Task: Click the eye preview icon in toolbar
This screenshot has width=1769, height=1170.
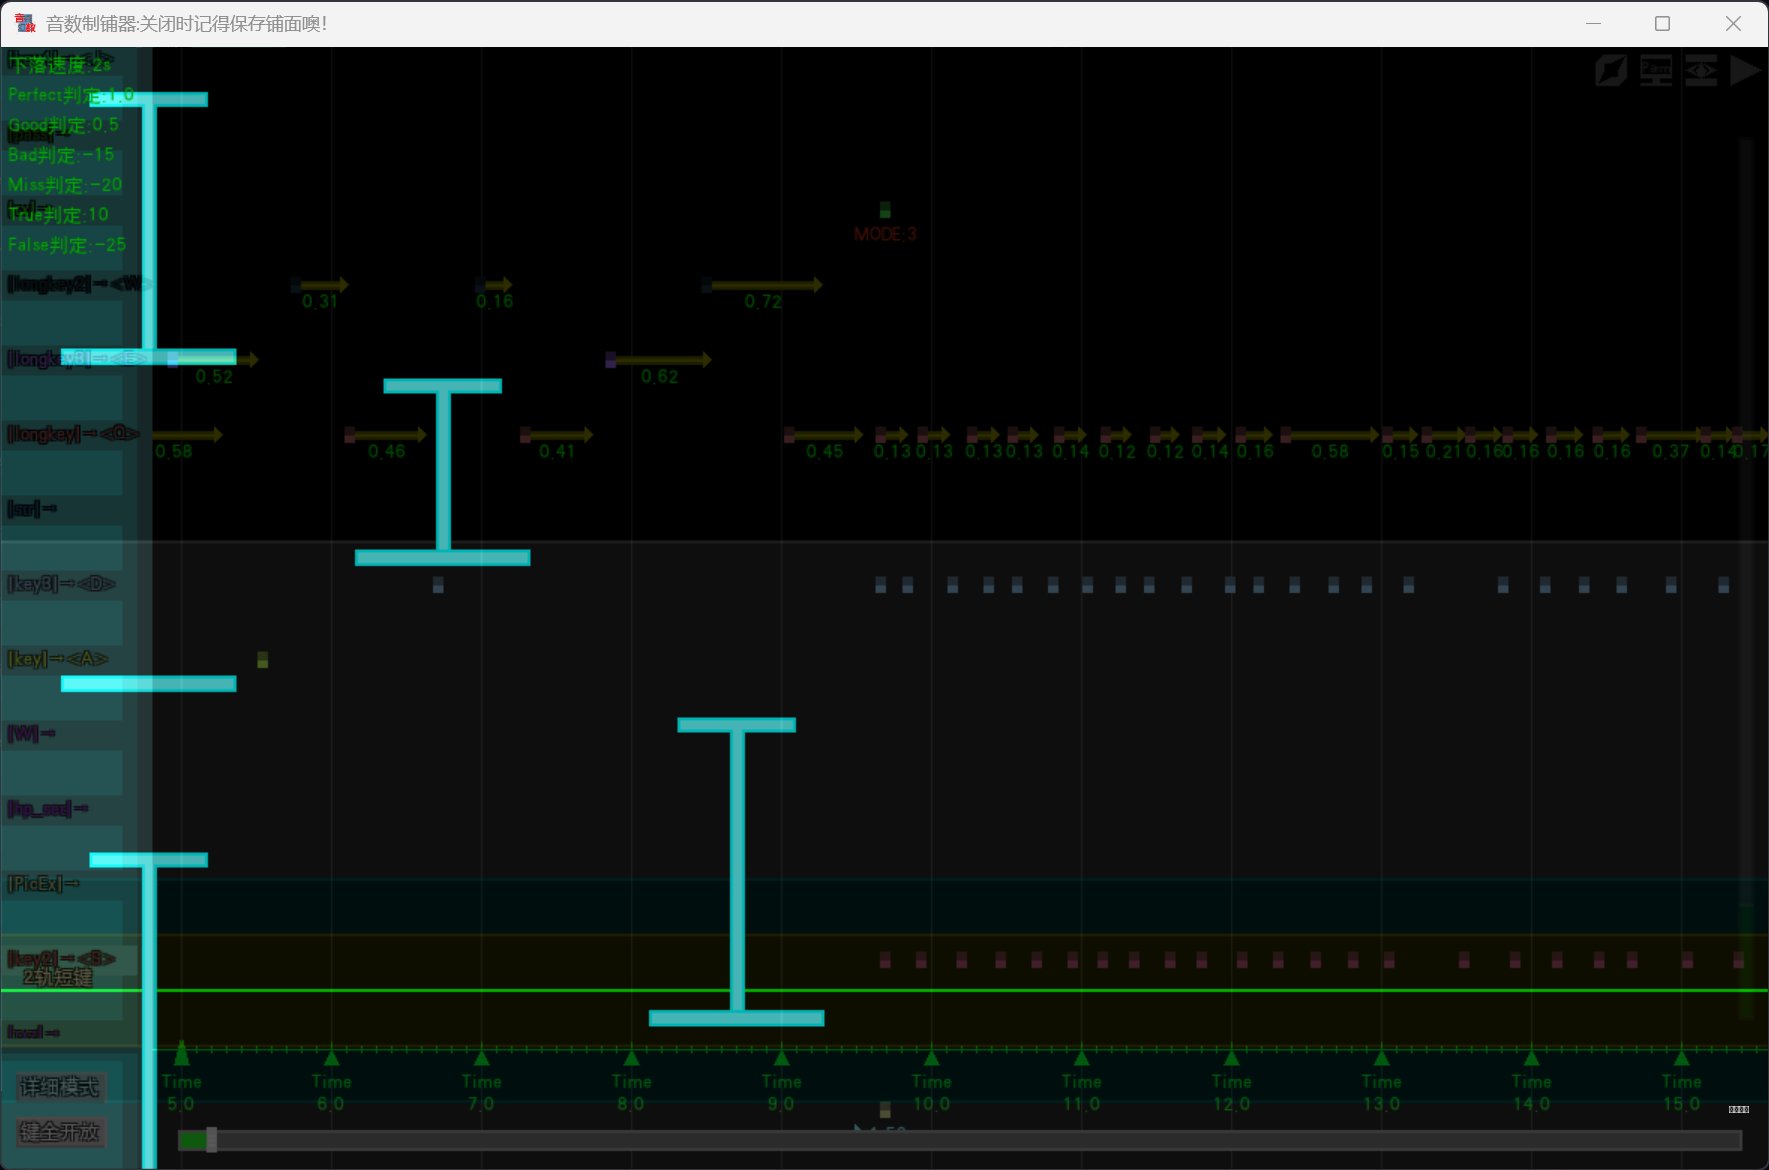Action: [x=1700, y=71]
